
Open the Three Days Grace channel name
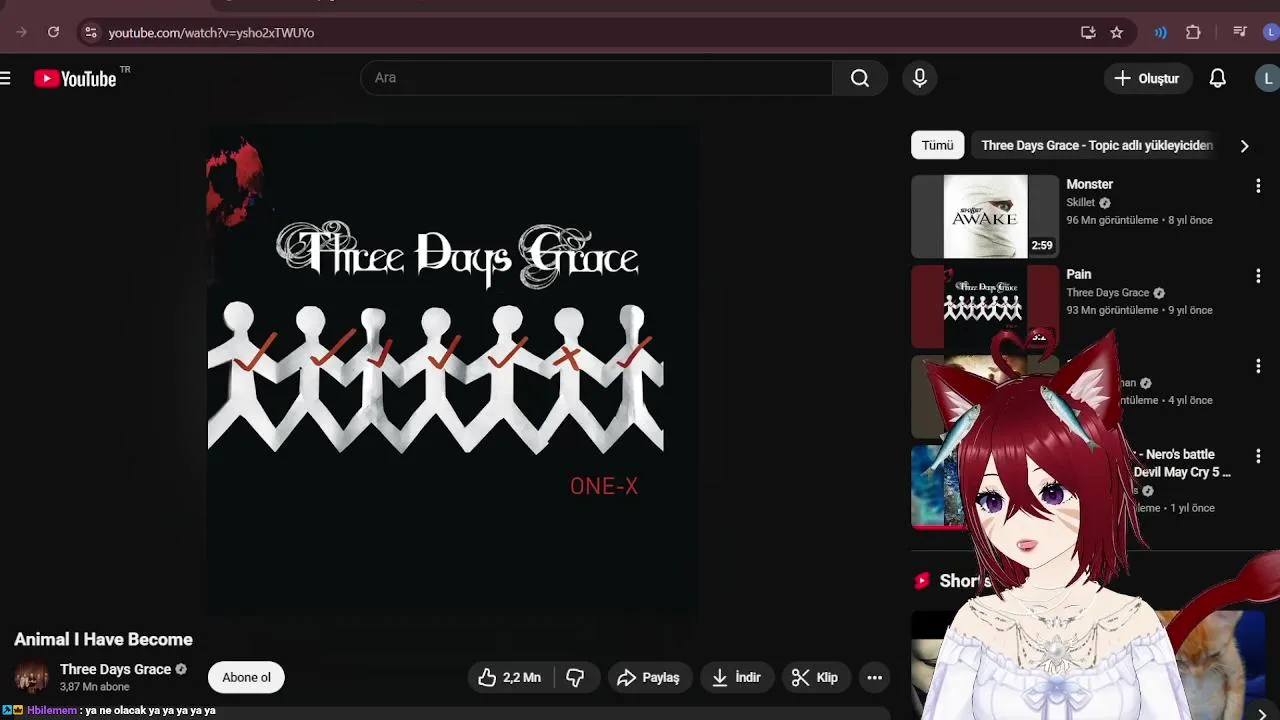click(x=115, y=669)
